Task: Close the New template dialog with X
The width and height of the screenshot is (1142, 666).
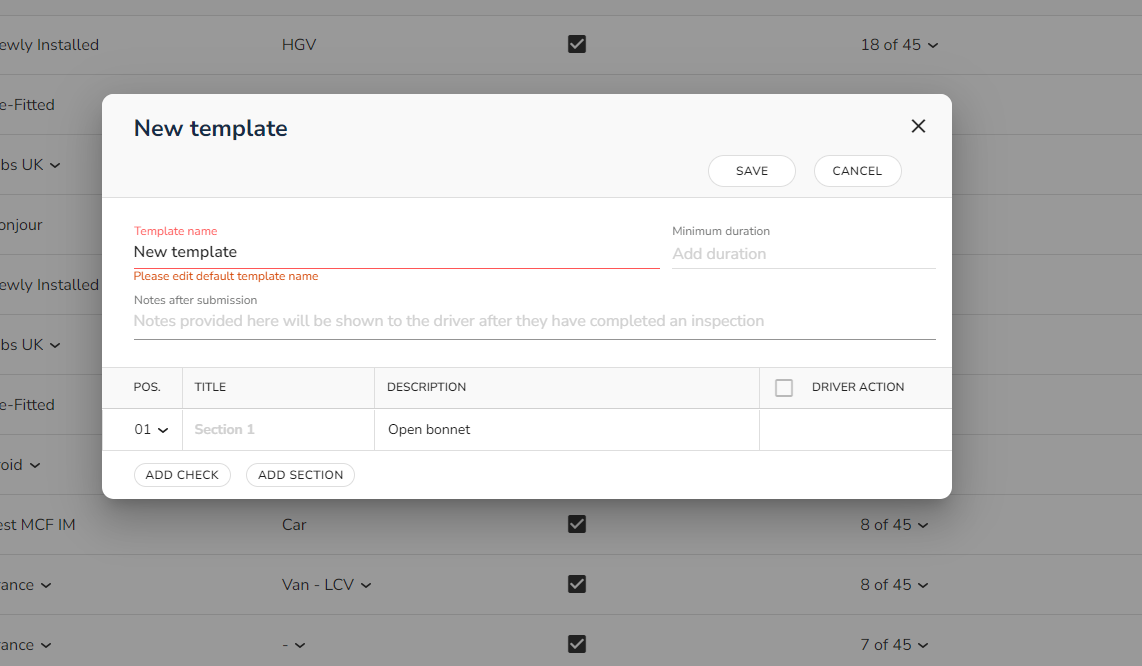Action: pyautogui.click(x=918, y=126)
